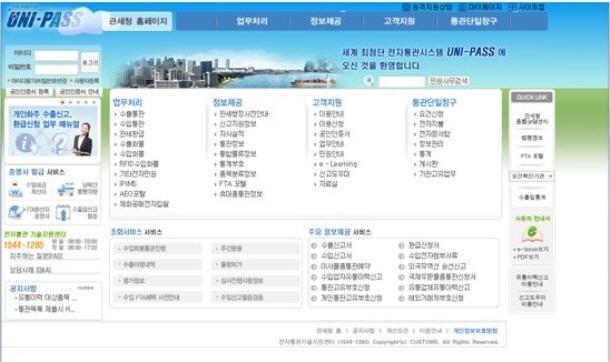The image size is (610, 362).
Task: Click the magnifier search icon
Action: click(369, 81)
